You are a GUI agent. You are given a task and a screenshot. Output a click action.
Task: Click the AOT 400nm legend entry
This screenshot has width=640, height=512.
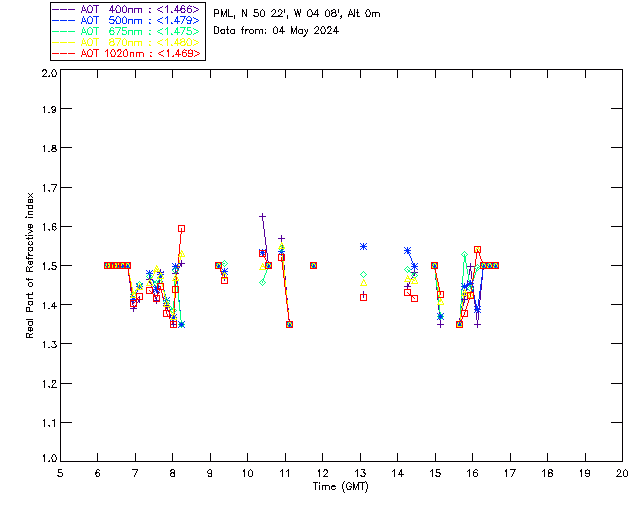(x=126, y=9)
